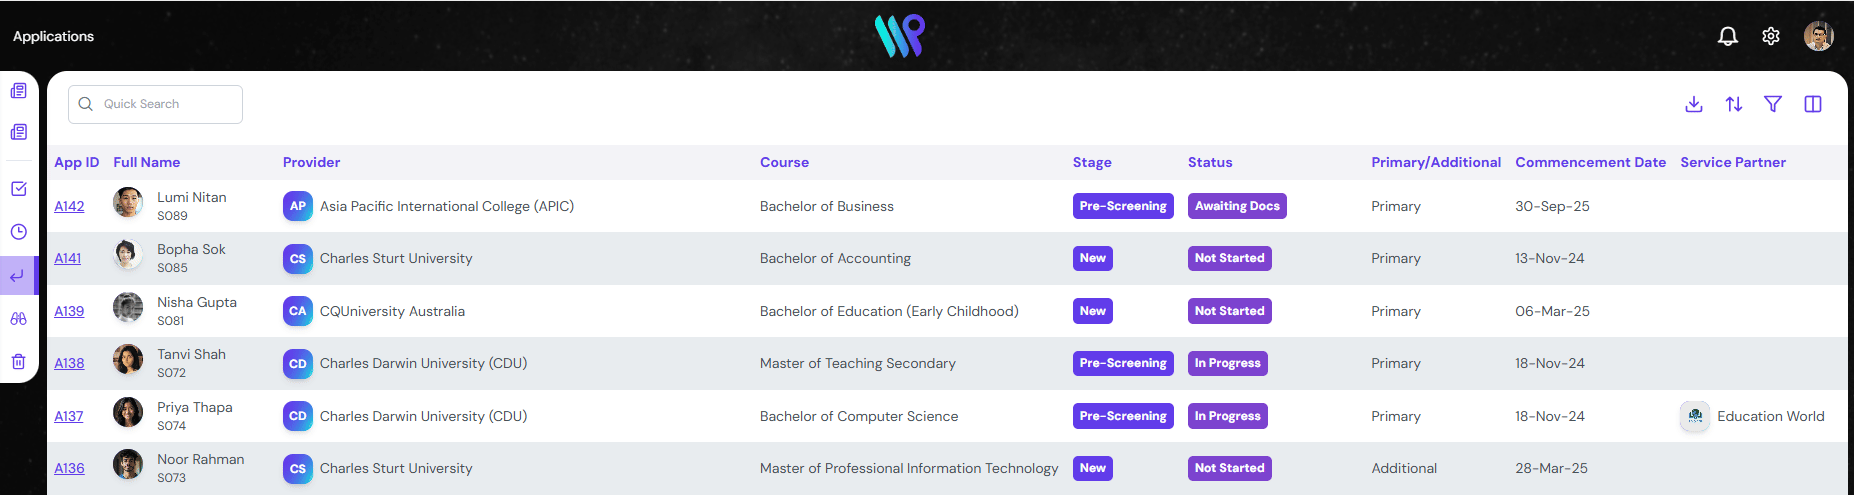Open application A142 link
The image size is (1854, 495).
(x=69, y=206)
